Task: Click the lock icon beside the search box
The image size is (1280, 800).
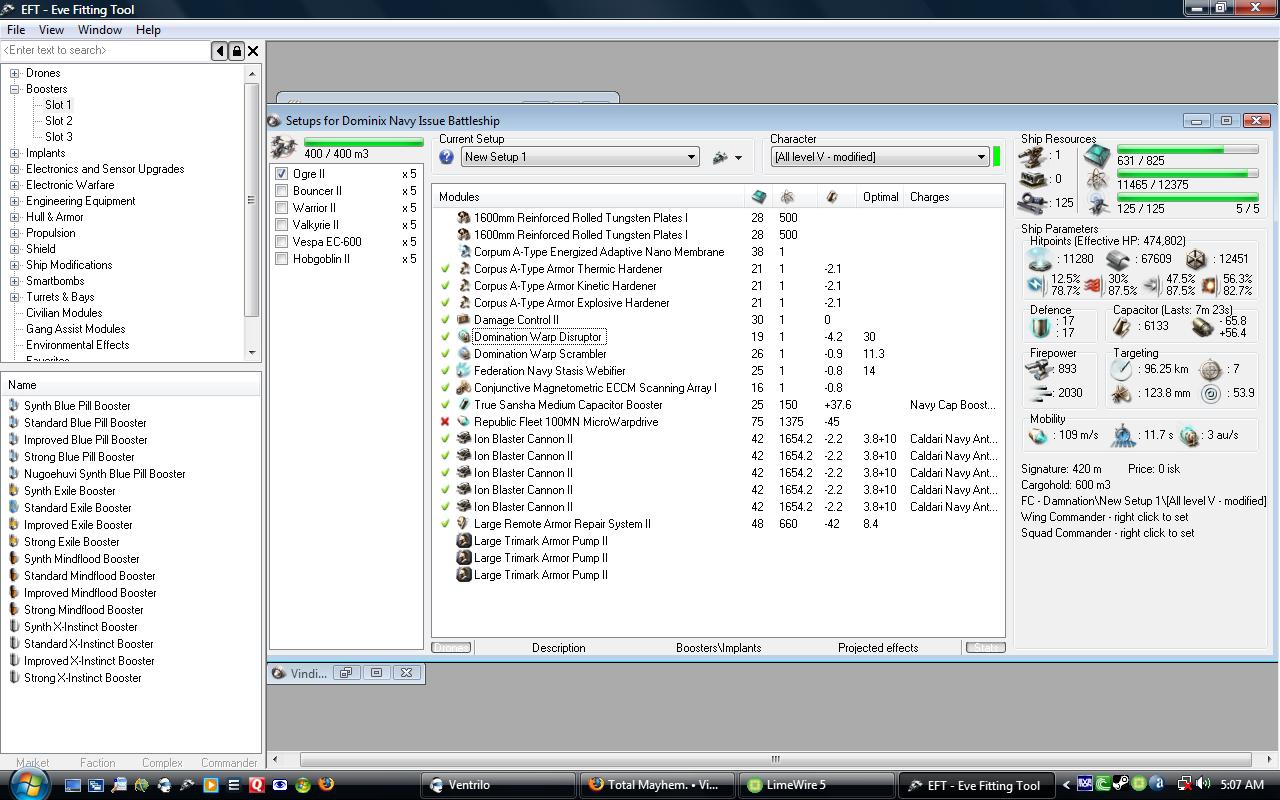Action: (x=236, y=50)
